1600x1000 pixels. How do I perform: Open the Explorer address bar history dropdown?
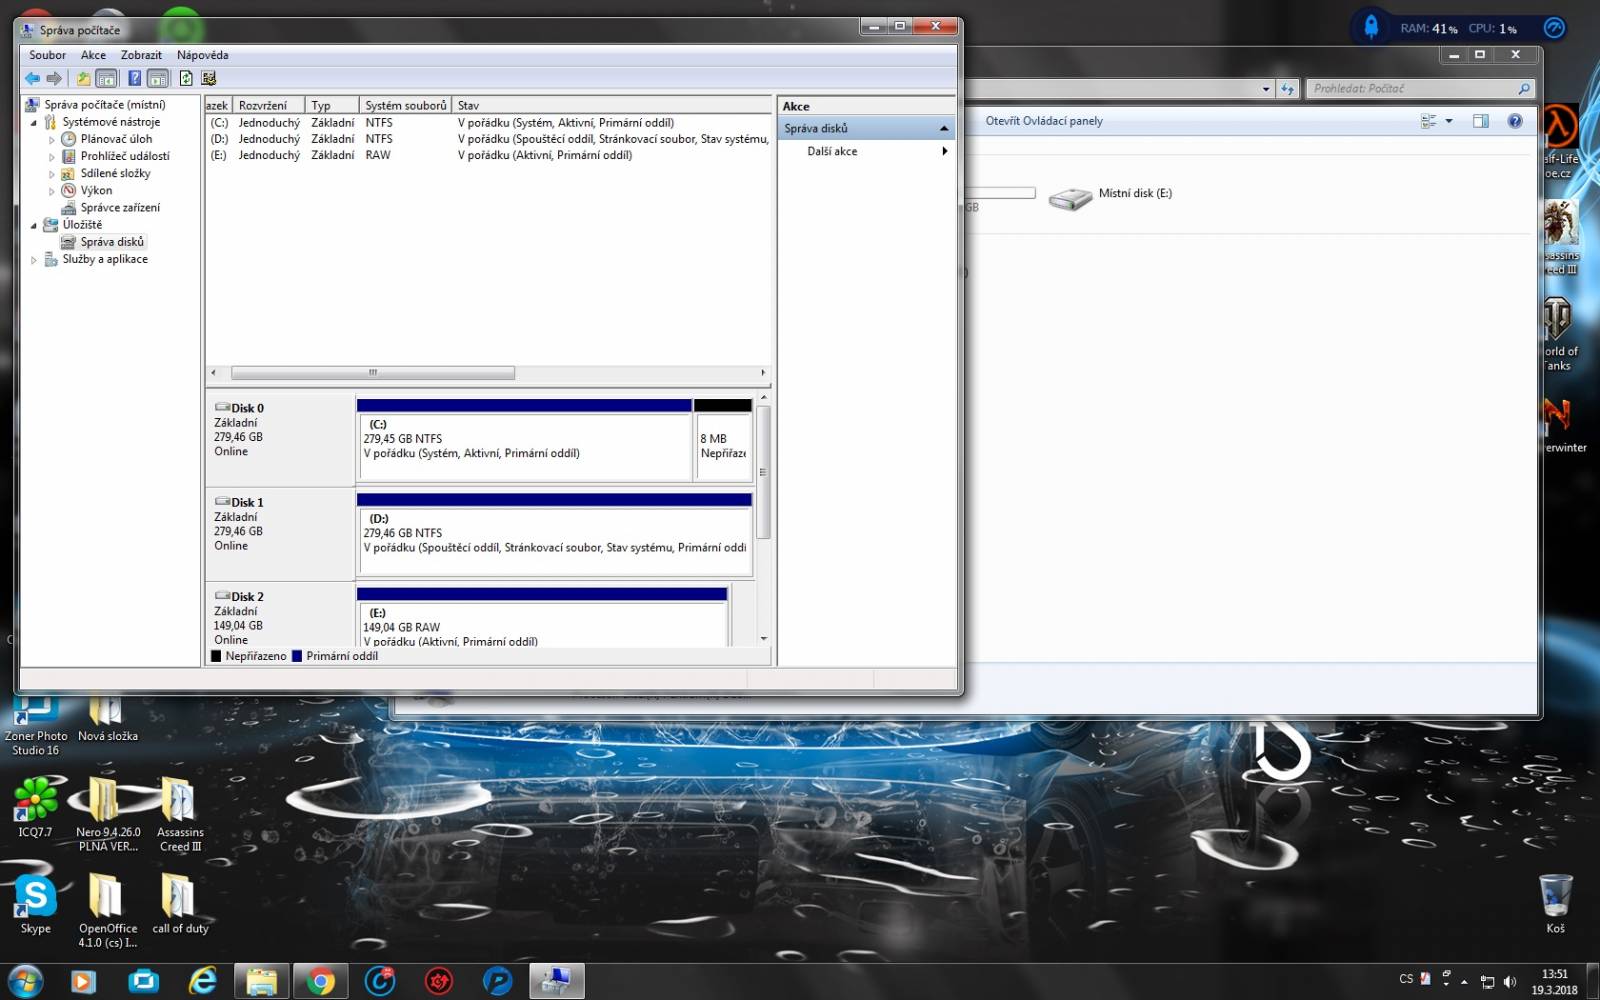tap(1266, 89)
